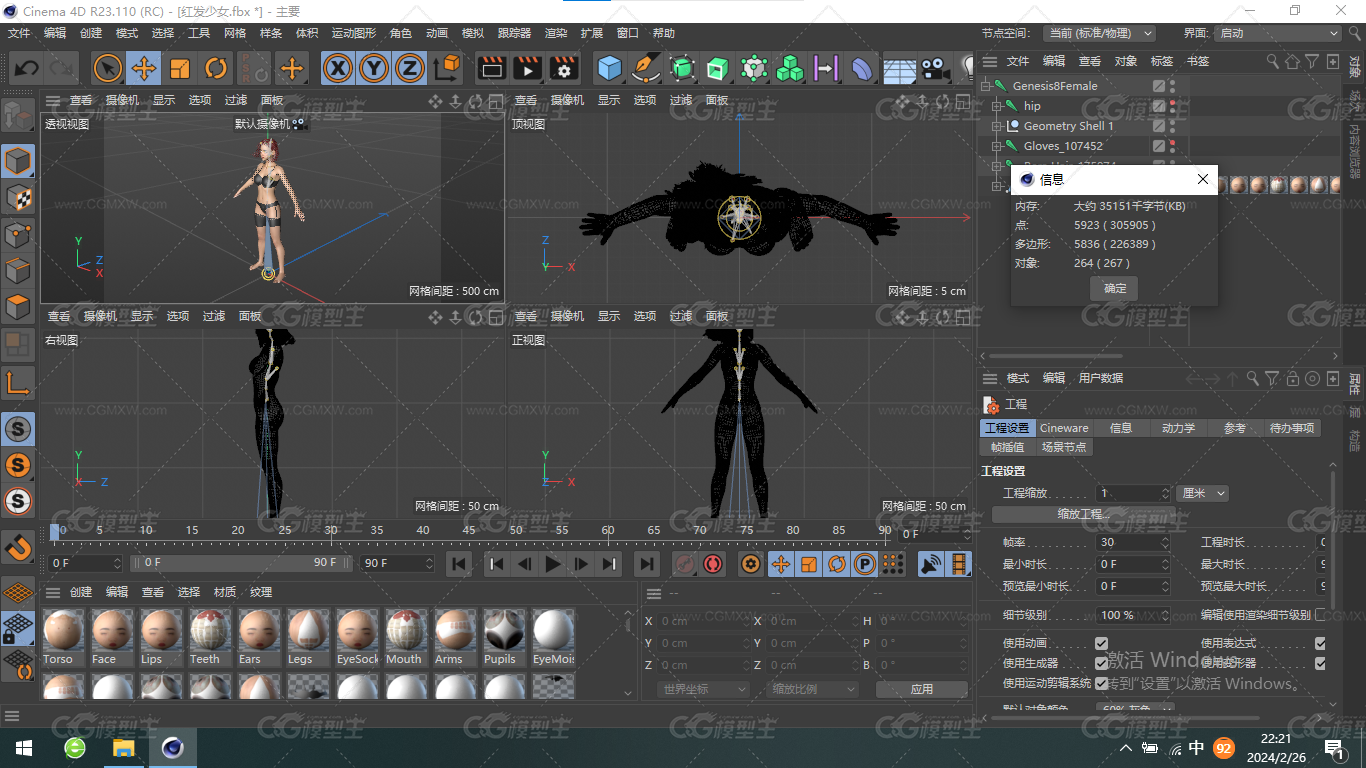Open the 场景节点 tab

1064,447
